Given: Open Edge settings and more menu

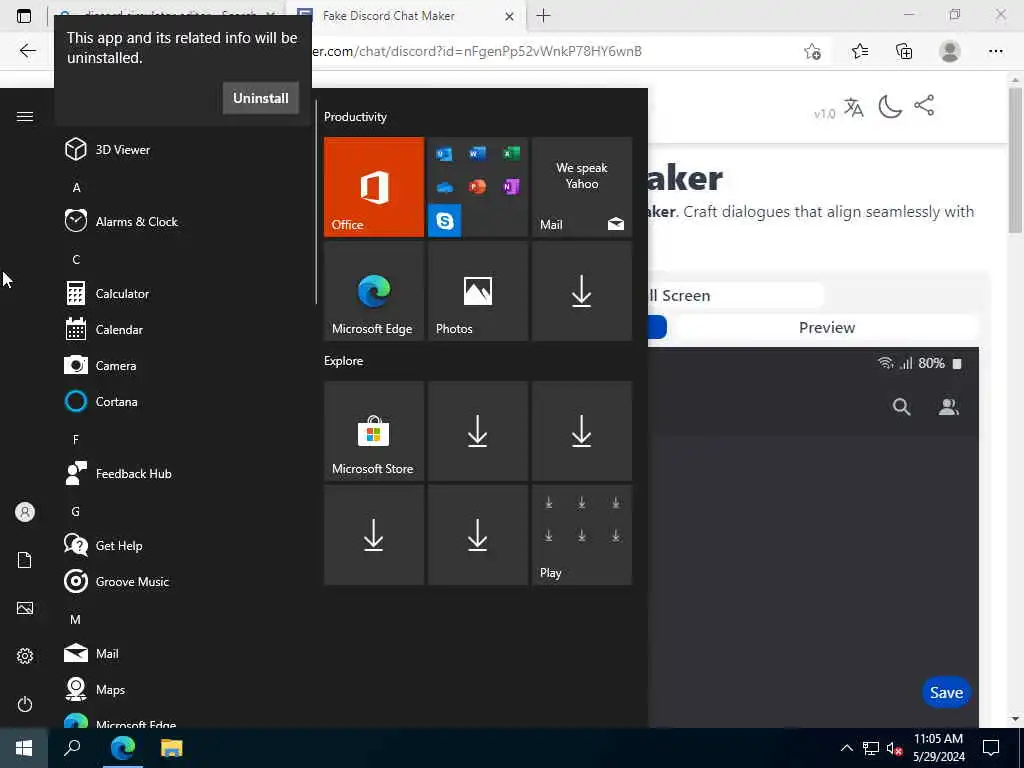Looking at the screenshot, I should (x=995, y=51).
